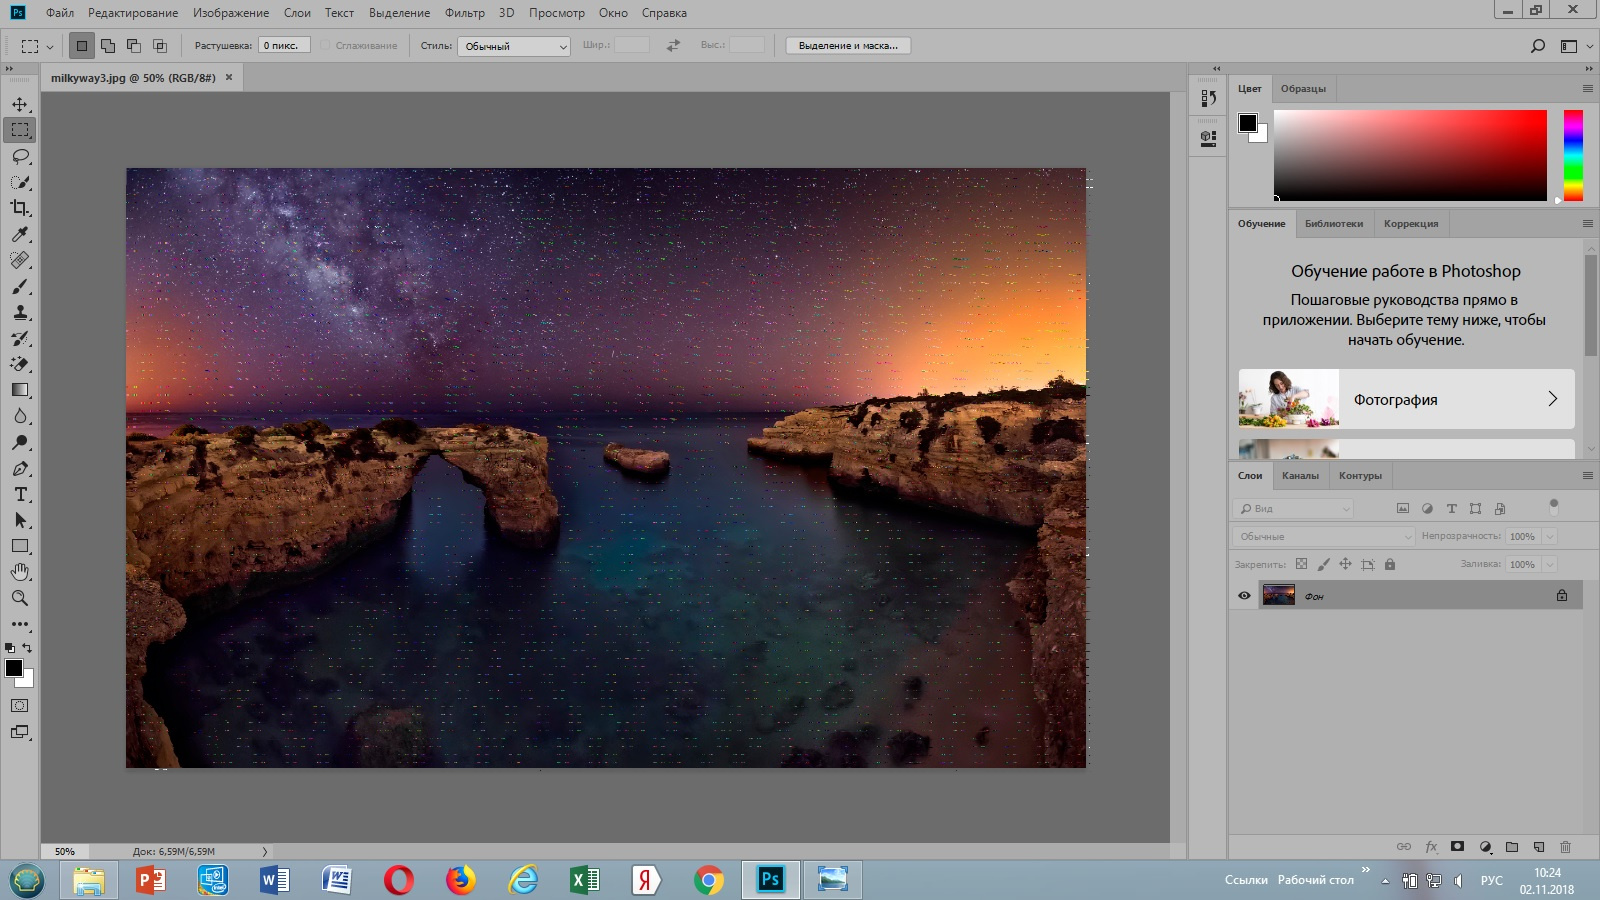Open layer styles fx menu
The image size is (1600, 900).
tap(1431, 847)
